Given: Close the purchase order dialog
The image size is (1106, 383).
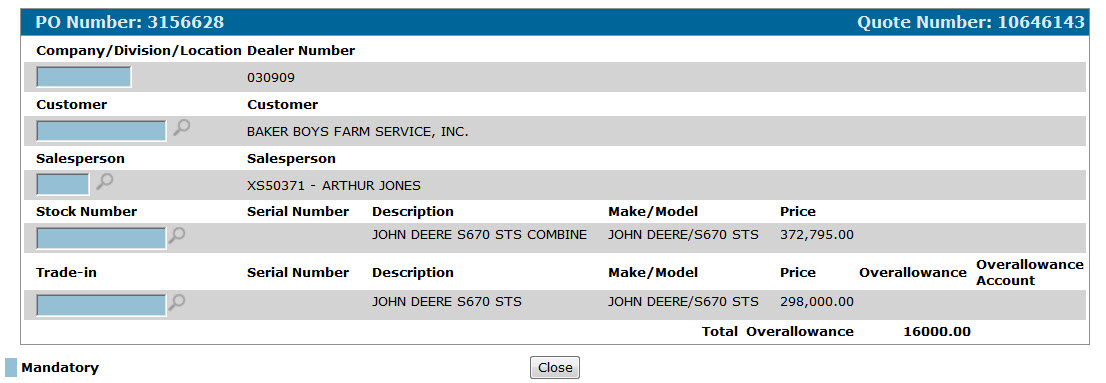Looking at the screenshot, I should coord(554,367).
